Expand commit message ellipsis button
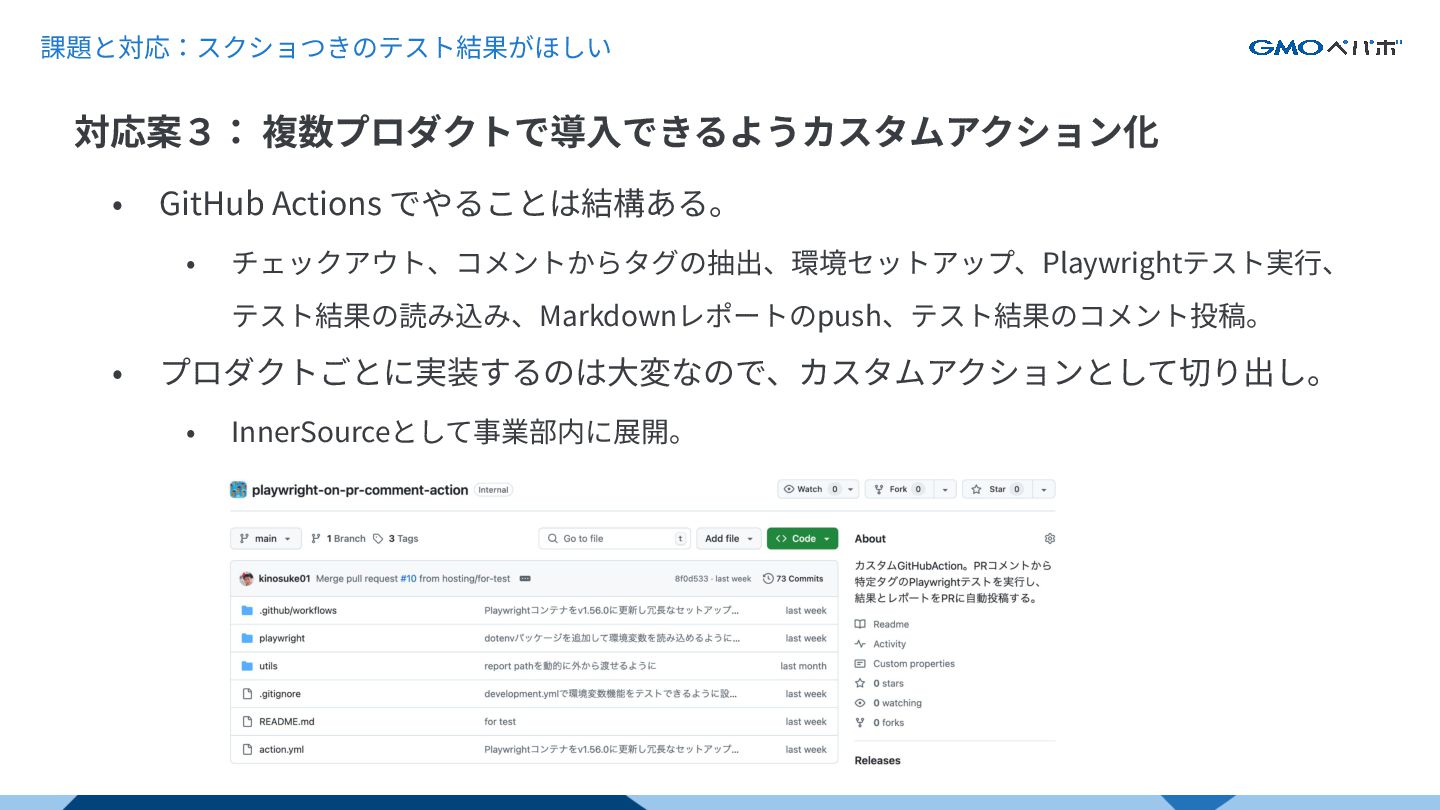This screenshot has height=810, width=1440. [x=525, y=578]
